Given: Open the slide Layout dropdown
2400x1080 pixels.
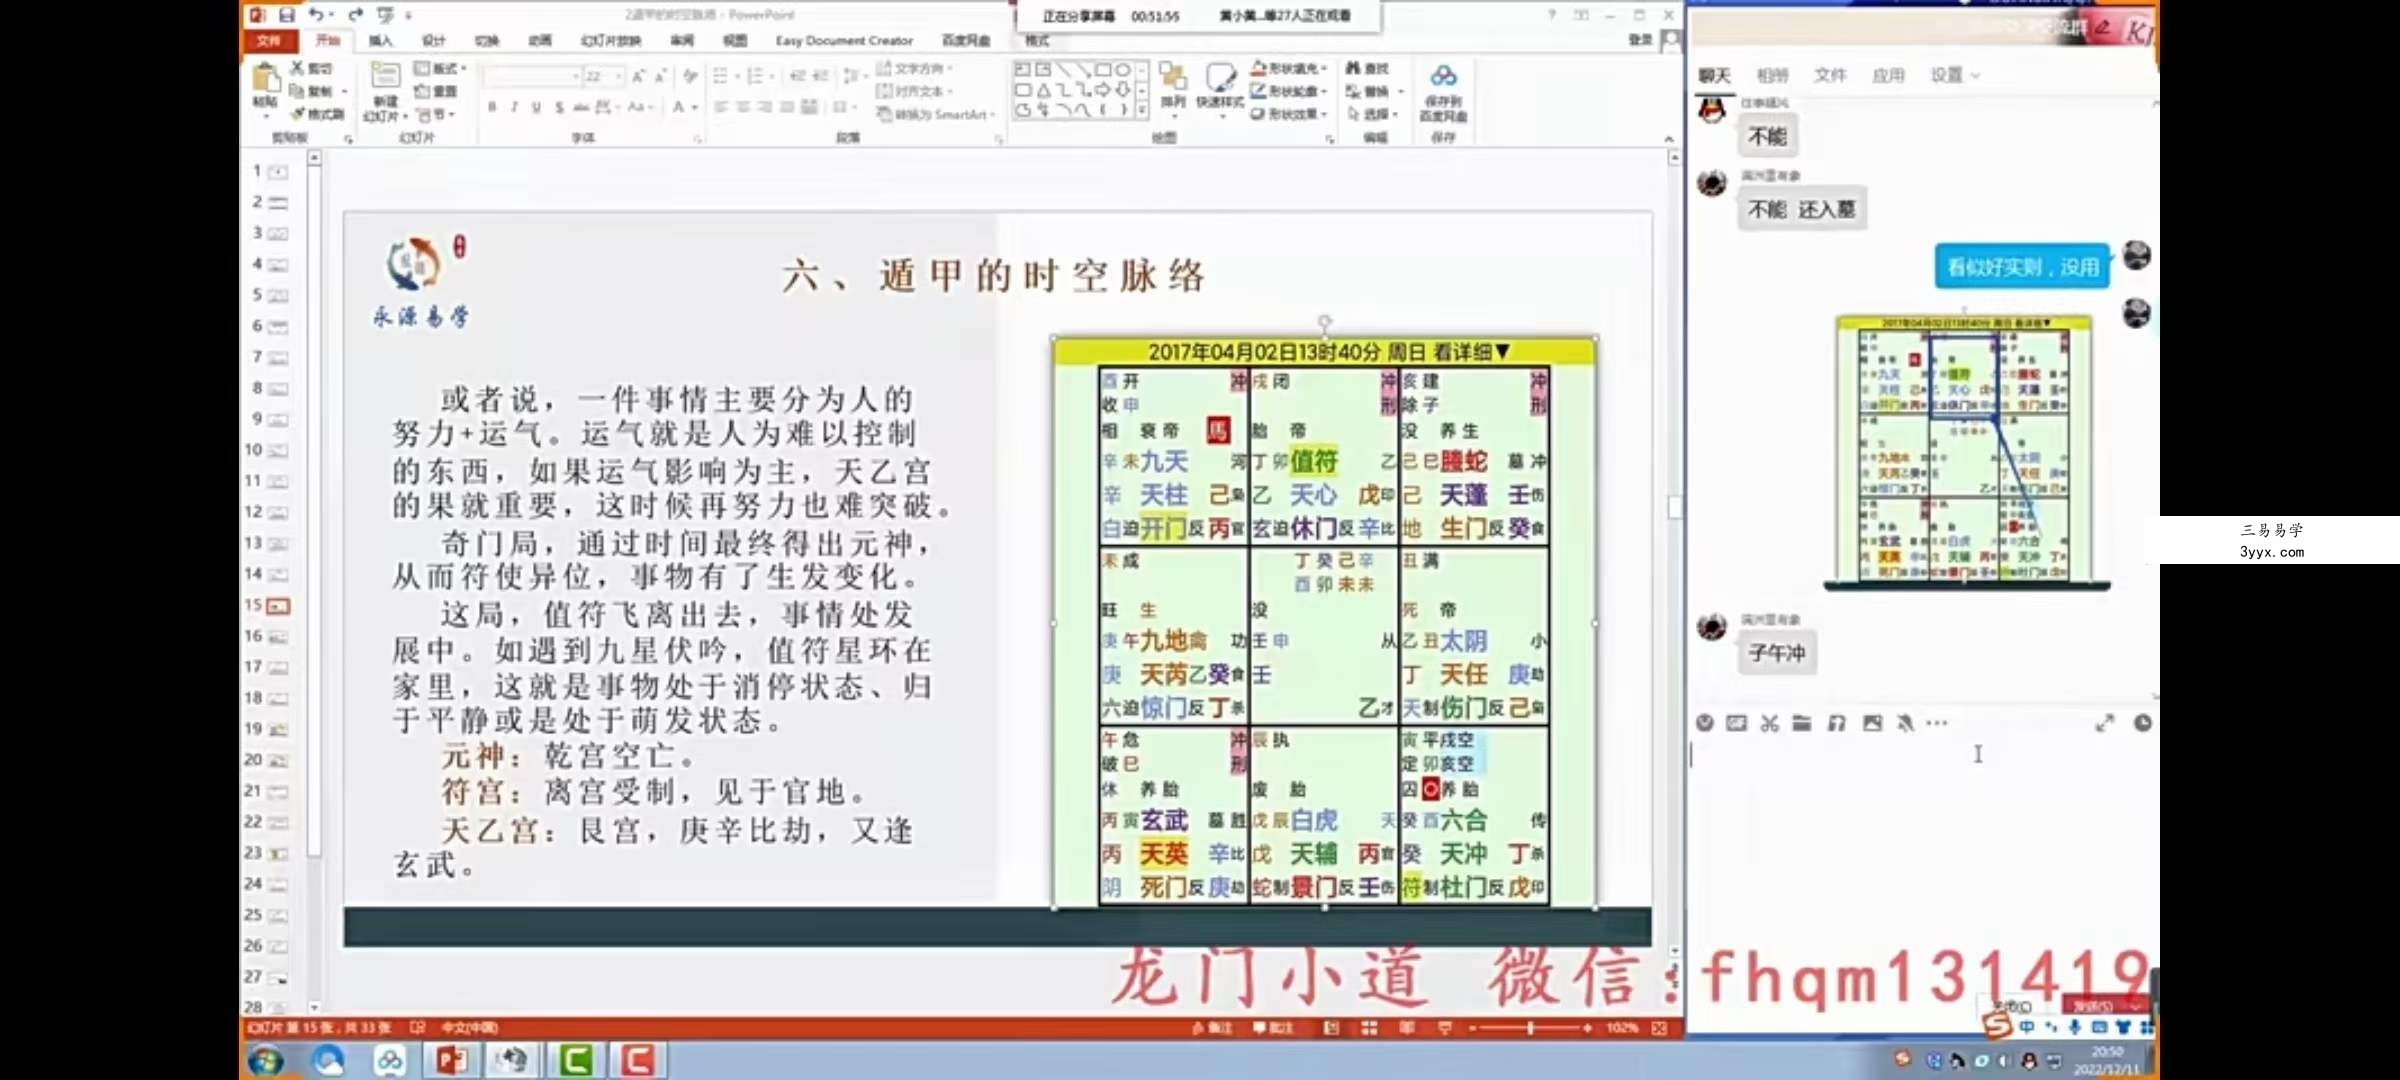Looking at the screenshot, I should point(440,68).
